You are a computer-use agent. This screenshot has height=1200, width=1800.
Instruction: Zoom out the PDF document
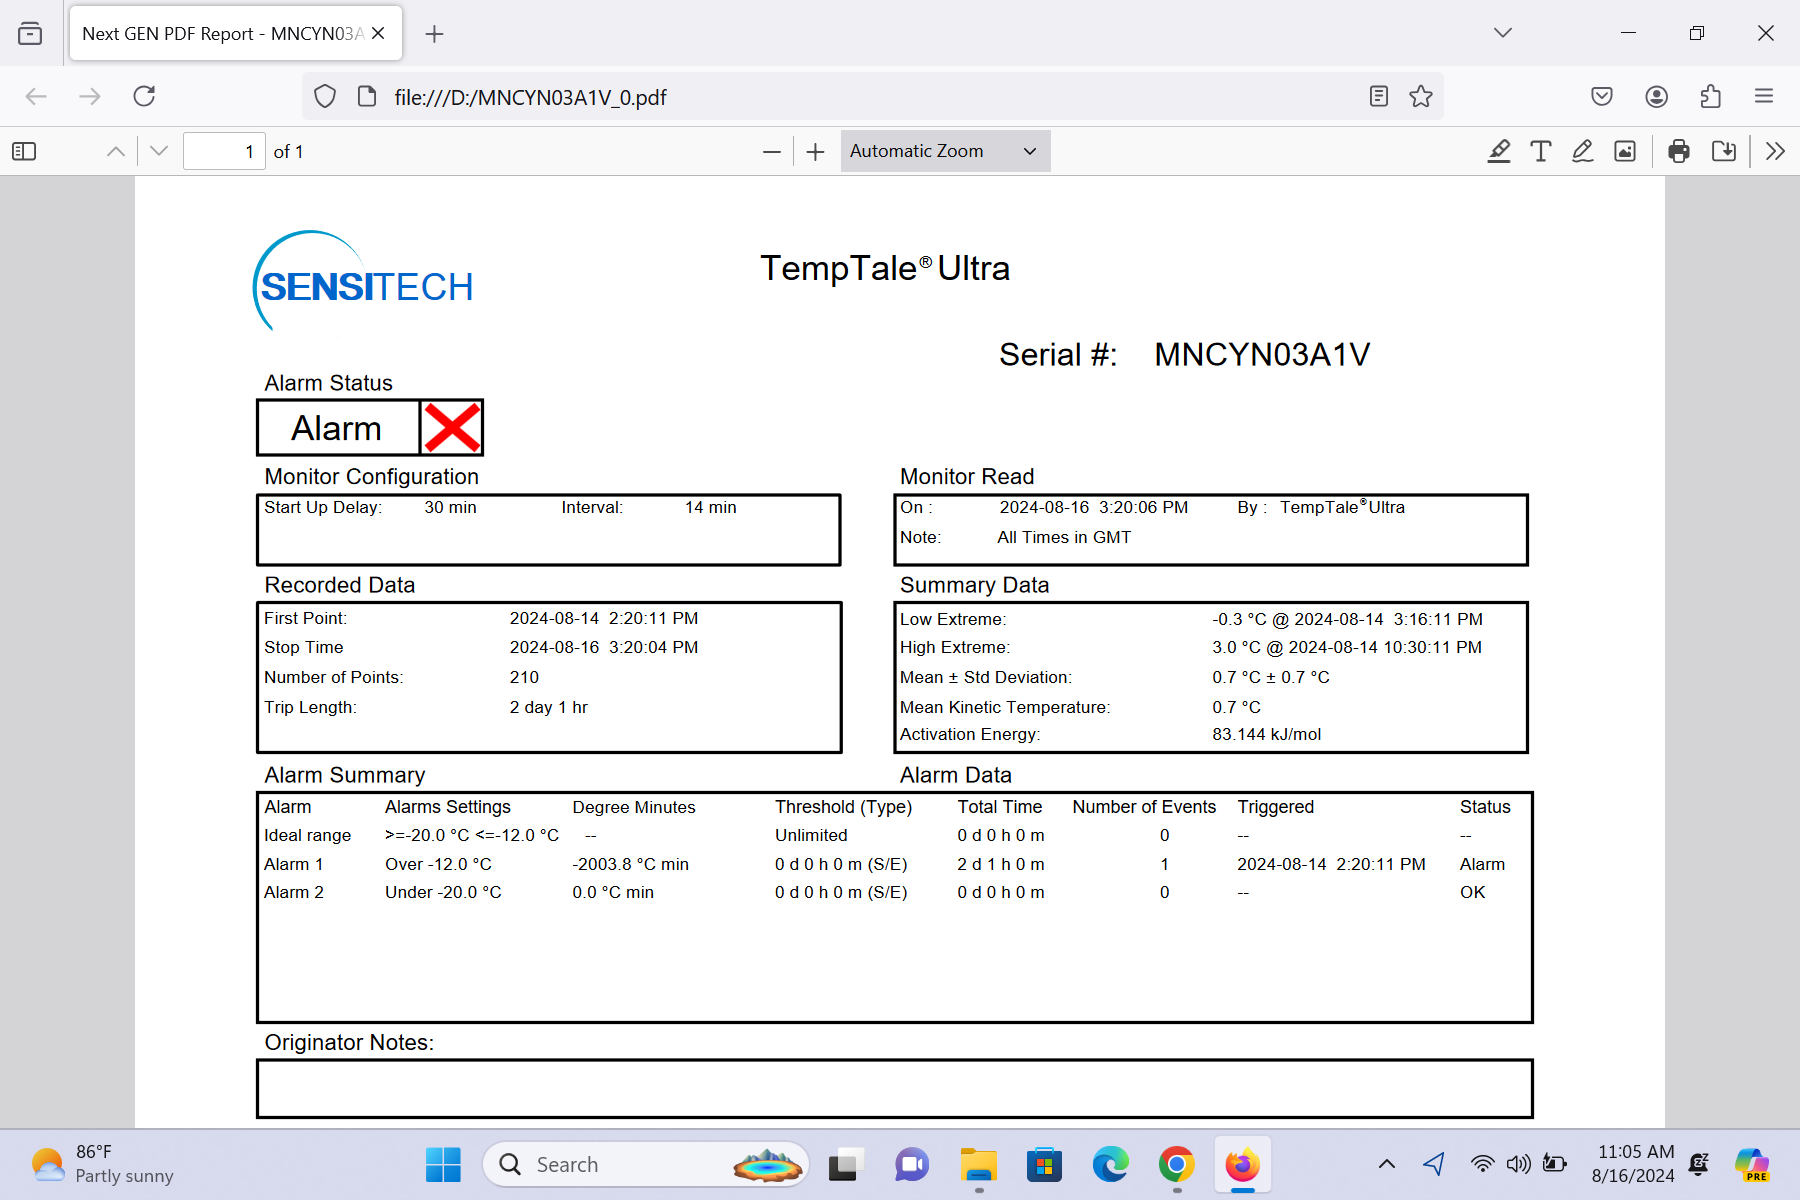coord(771,152)
